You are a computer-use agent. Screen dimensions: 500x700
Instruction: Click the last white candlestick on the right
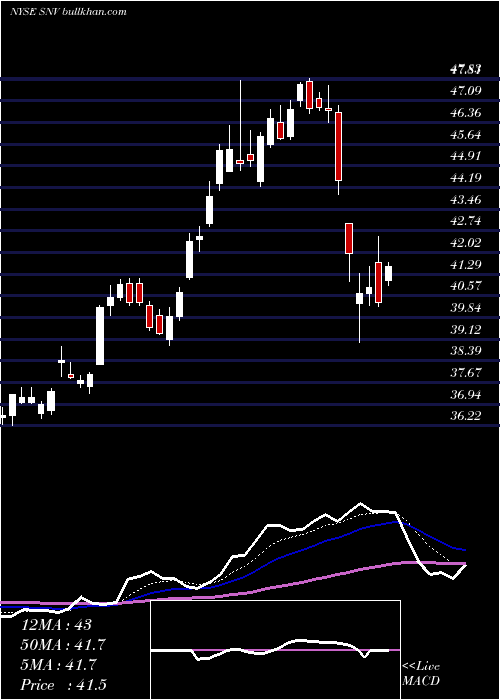[x=388, y=273]
